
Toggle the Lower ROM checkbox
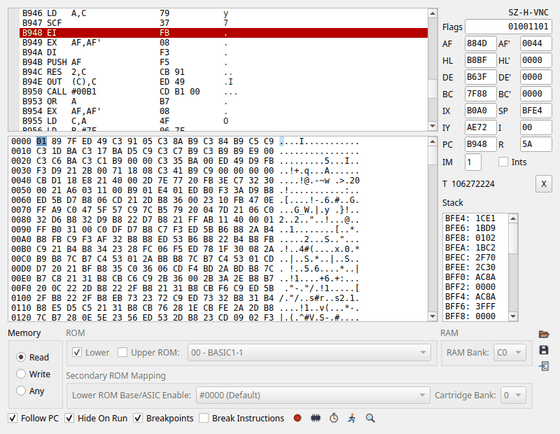[x=77, y=352]
